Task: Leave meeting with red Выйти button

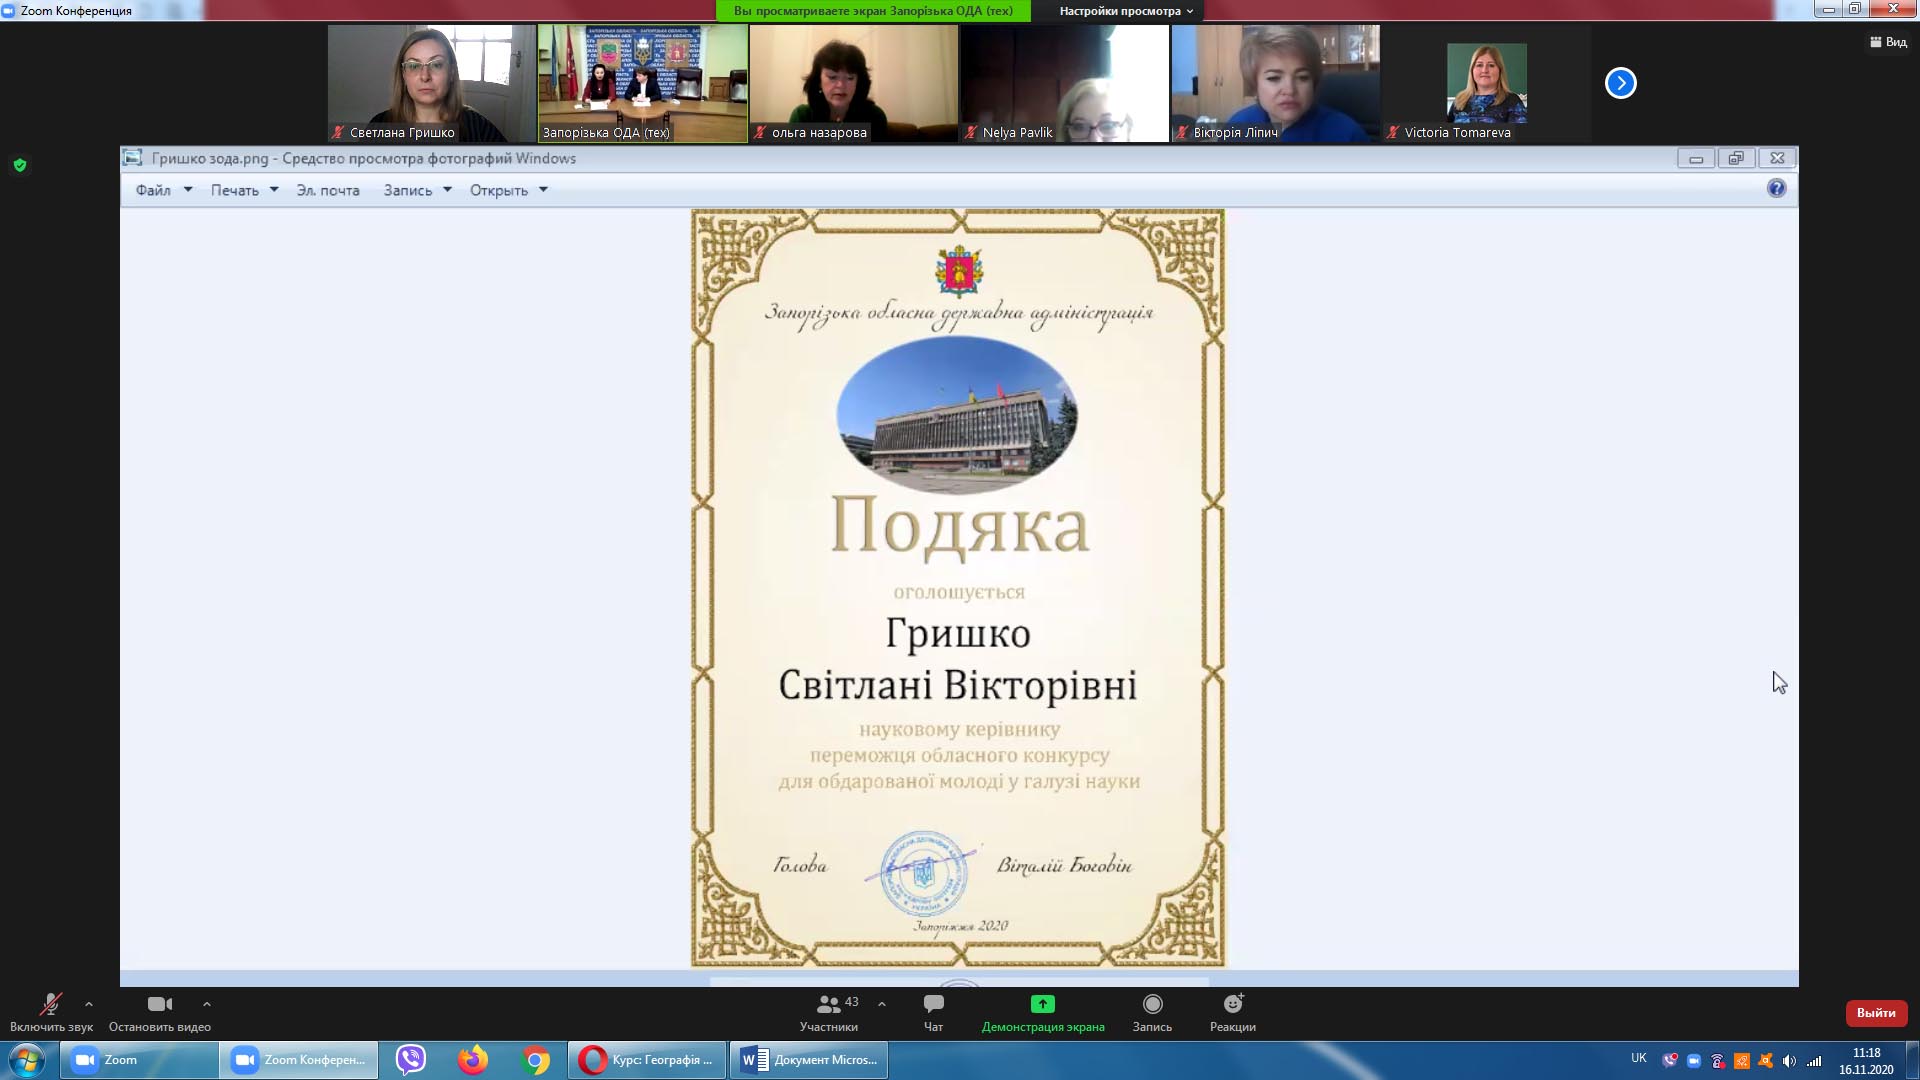Action: point(1876,1013)
